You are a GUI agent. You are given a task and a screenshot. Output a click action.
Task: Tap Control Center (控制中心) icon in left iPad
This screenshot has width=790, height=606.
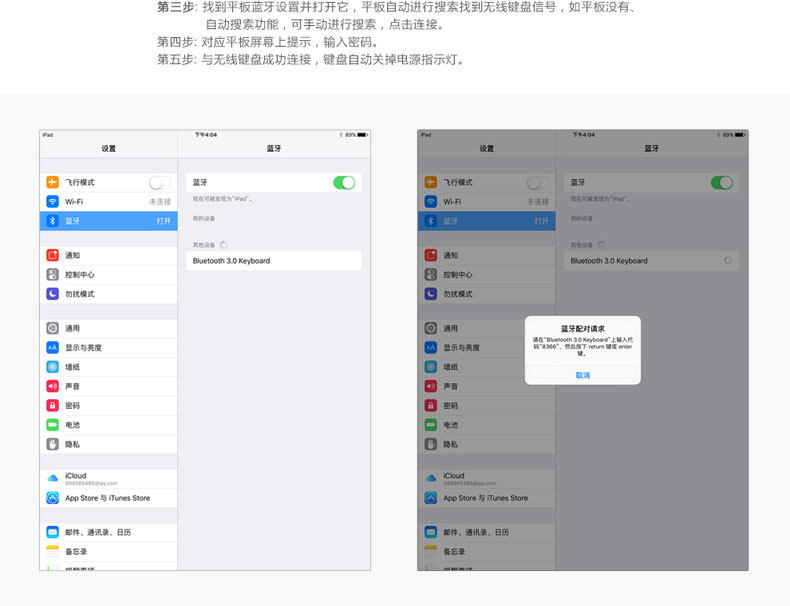(52, 275)
